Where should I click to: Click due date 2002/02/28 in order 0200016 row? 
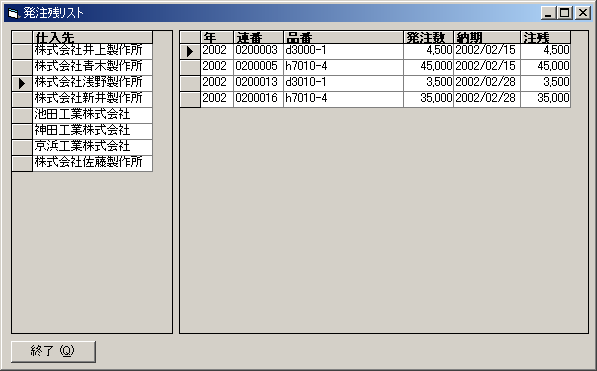click(487, 99)
